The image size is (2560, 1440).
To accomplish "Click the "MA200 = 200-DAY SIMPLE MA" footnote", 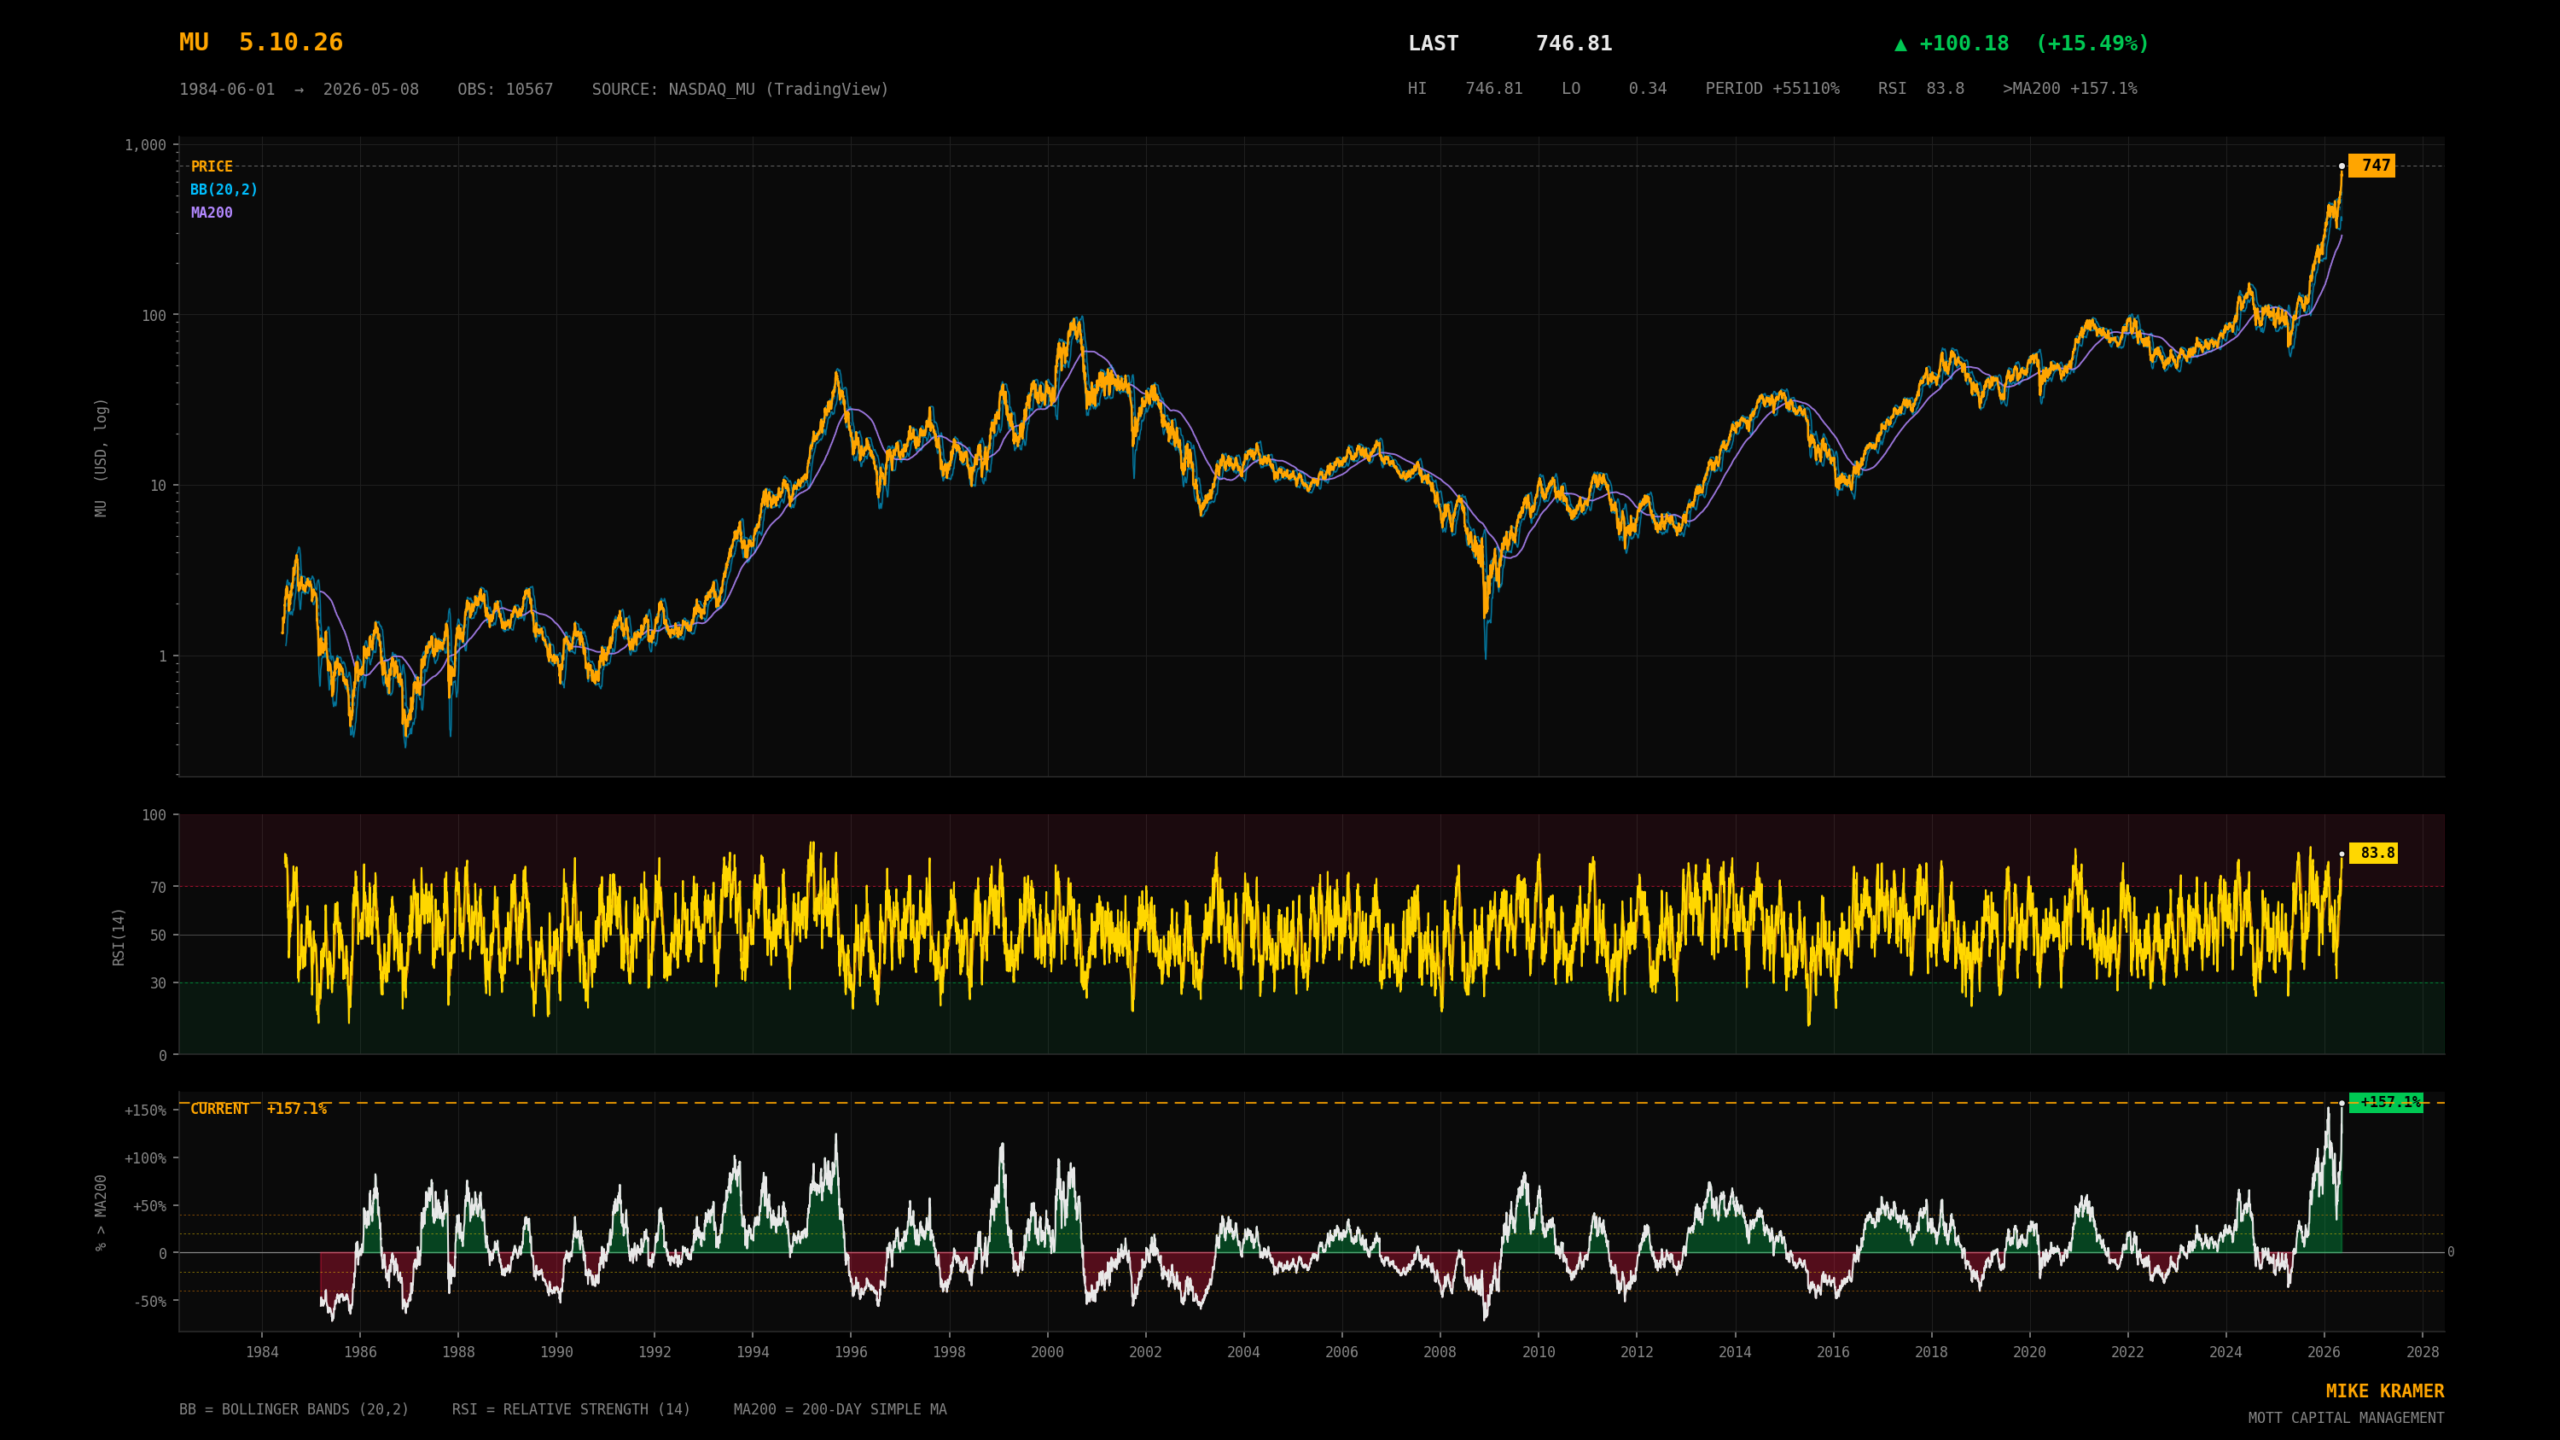I will tap(840, 1409).
